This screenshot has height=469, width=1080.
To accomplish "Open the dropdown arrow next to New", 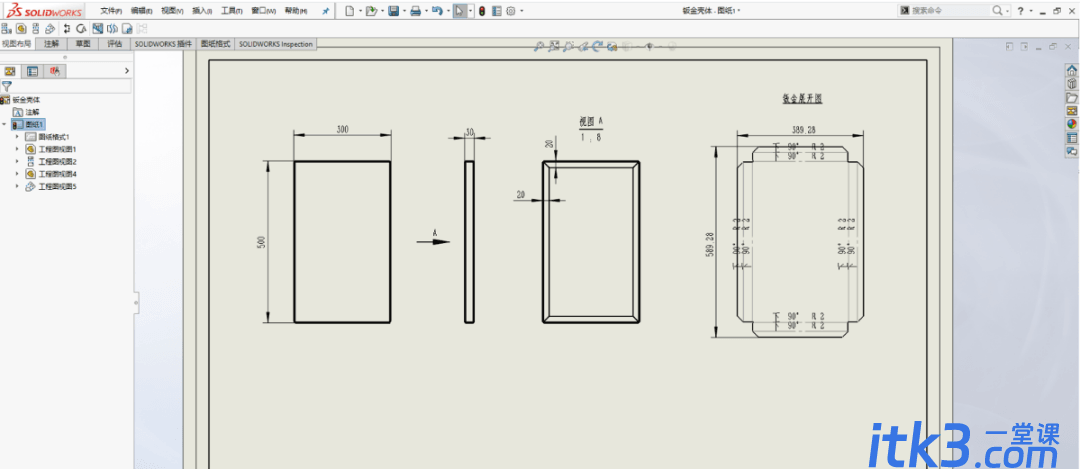I will 360,12.
